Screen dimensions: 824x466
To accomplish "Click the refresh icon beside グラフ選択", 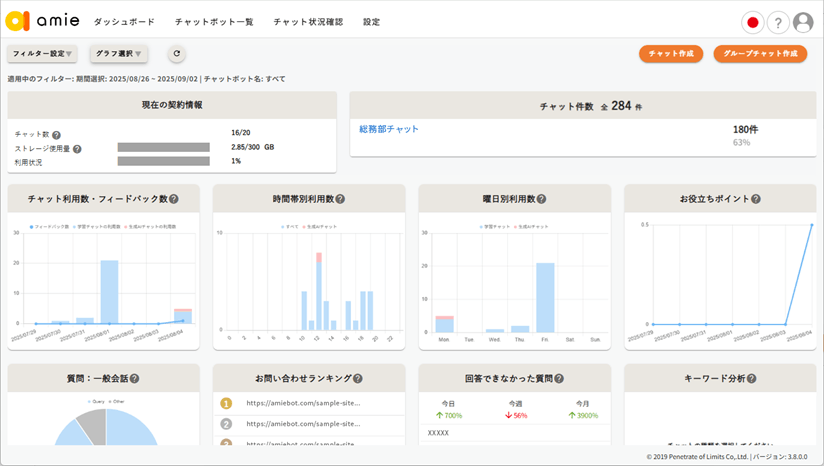I will (177, 54).
